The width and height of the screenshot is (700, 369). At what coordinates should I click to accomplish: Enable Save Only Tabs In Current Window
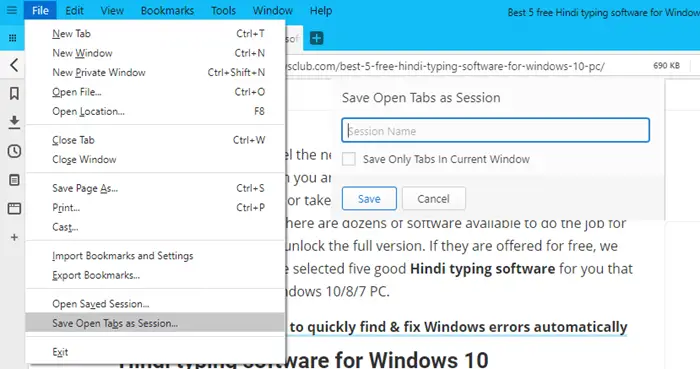click(349, 159)
